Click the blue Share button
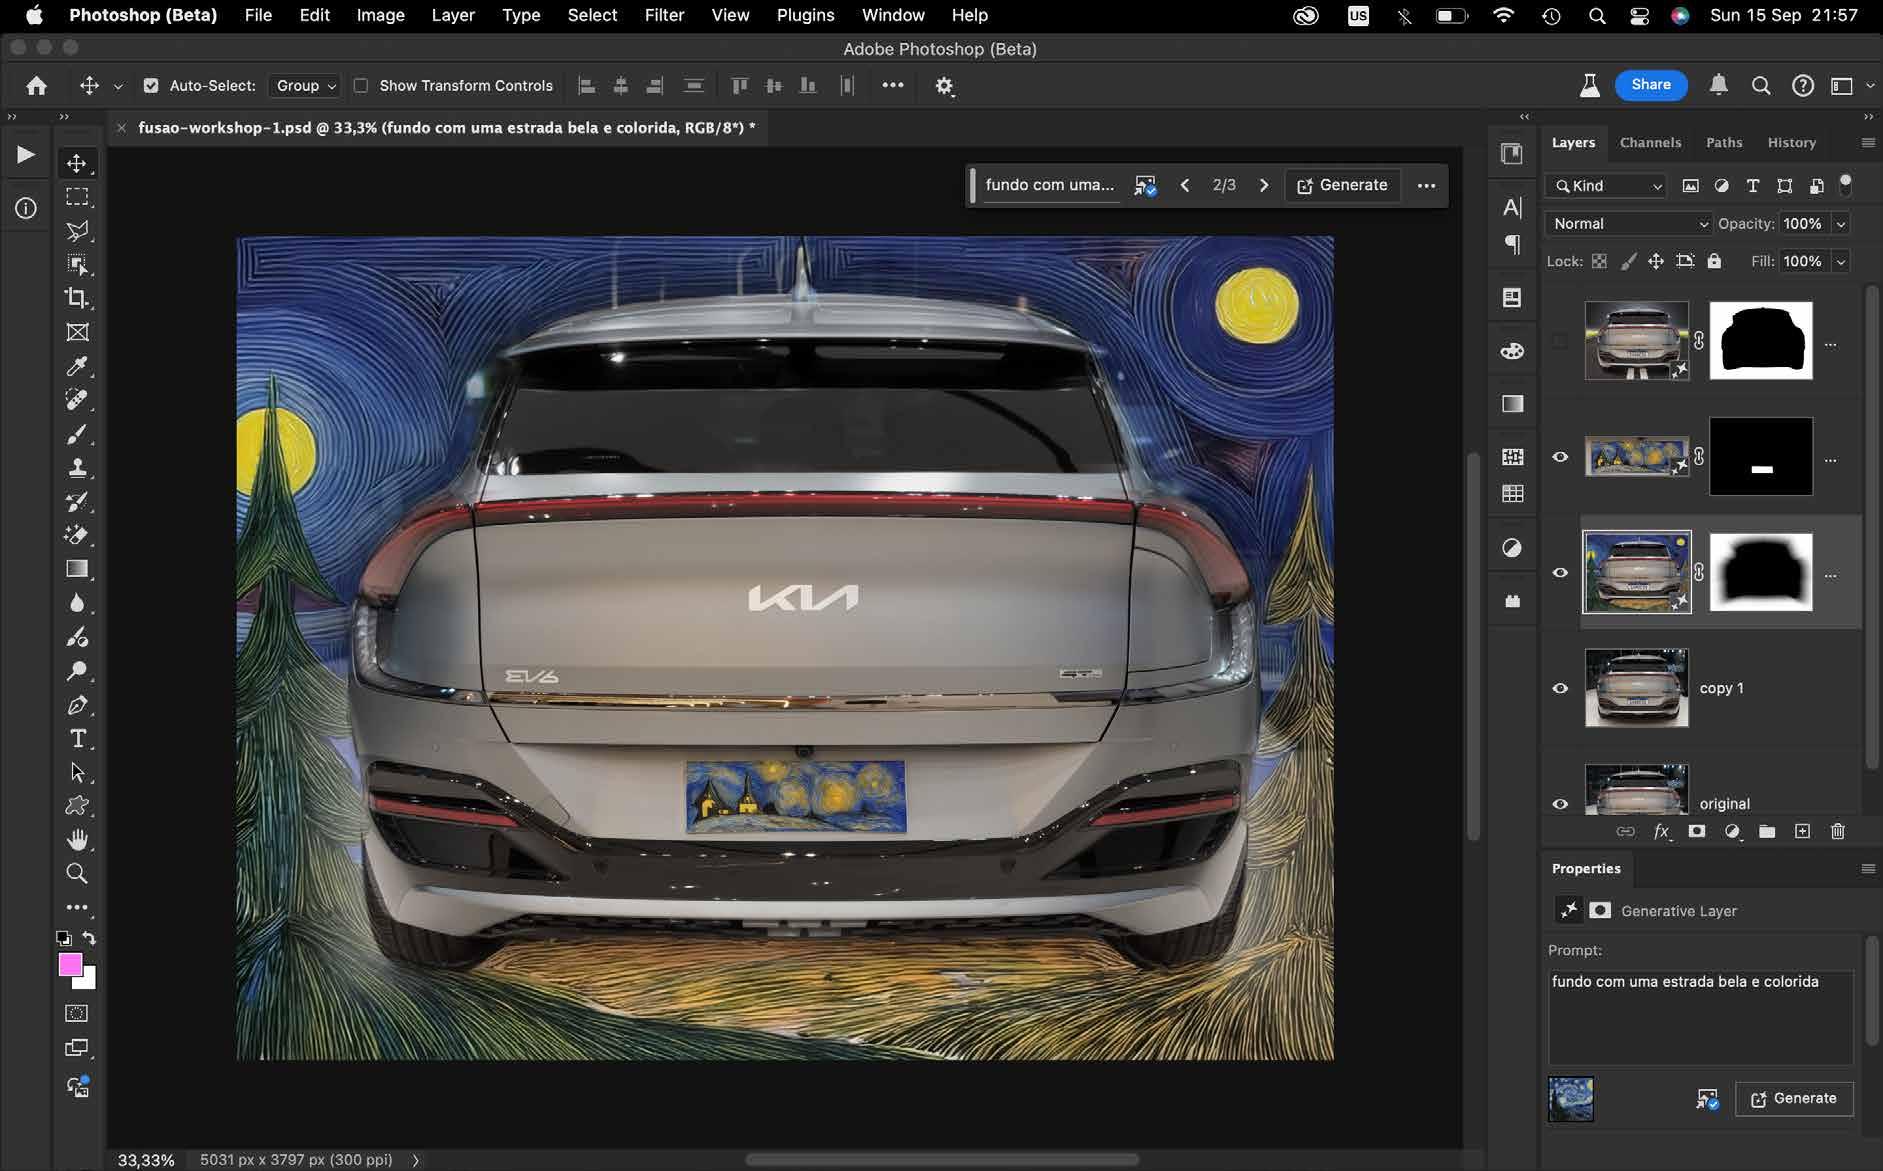This screenshot has height=1171, width=1883. pos(1651,85)
